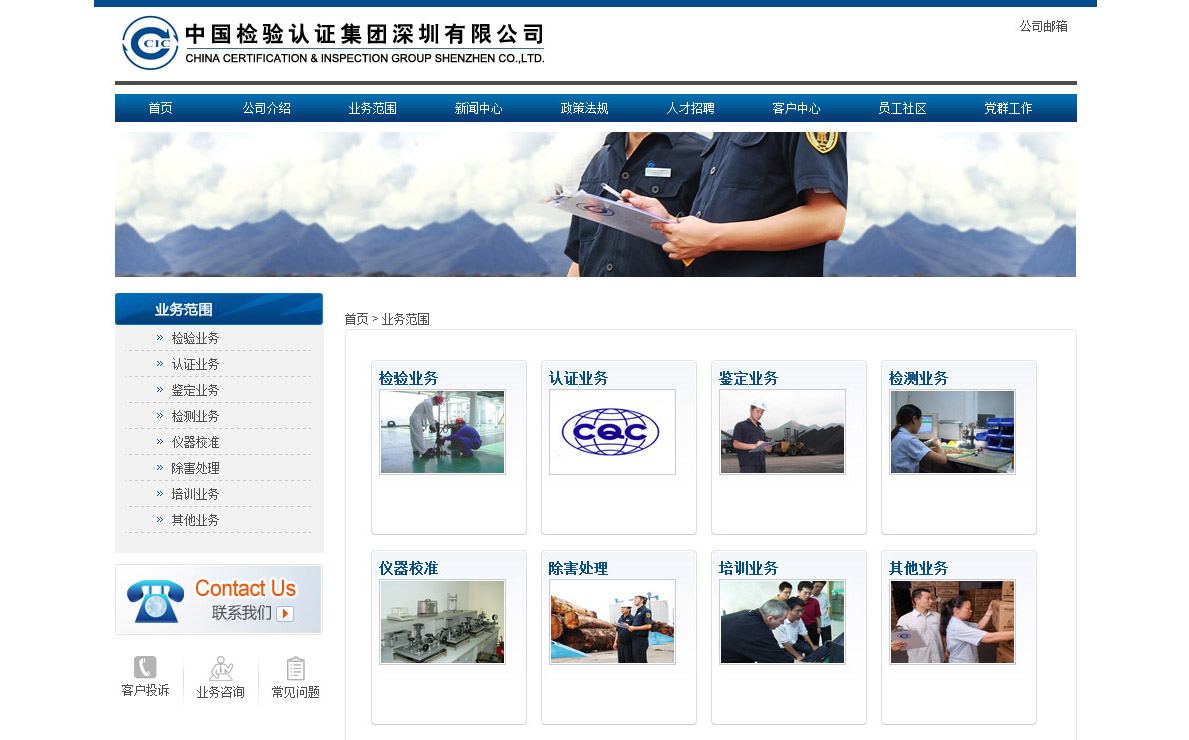1189x740 pixels.
Task: Open 员工社区 in the navigation bar
Action: 902,108
